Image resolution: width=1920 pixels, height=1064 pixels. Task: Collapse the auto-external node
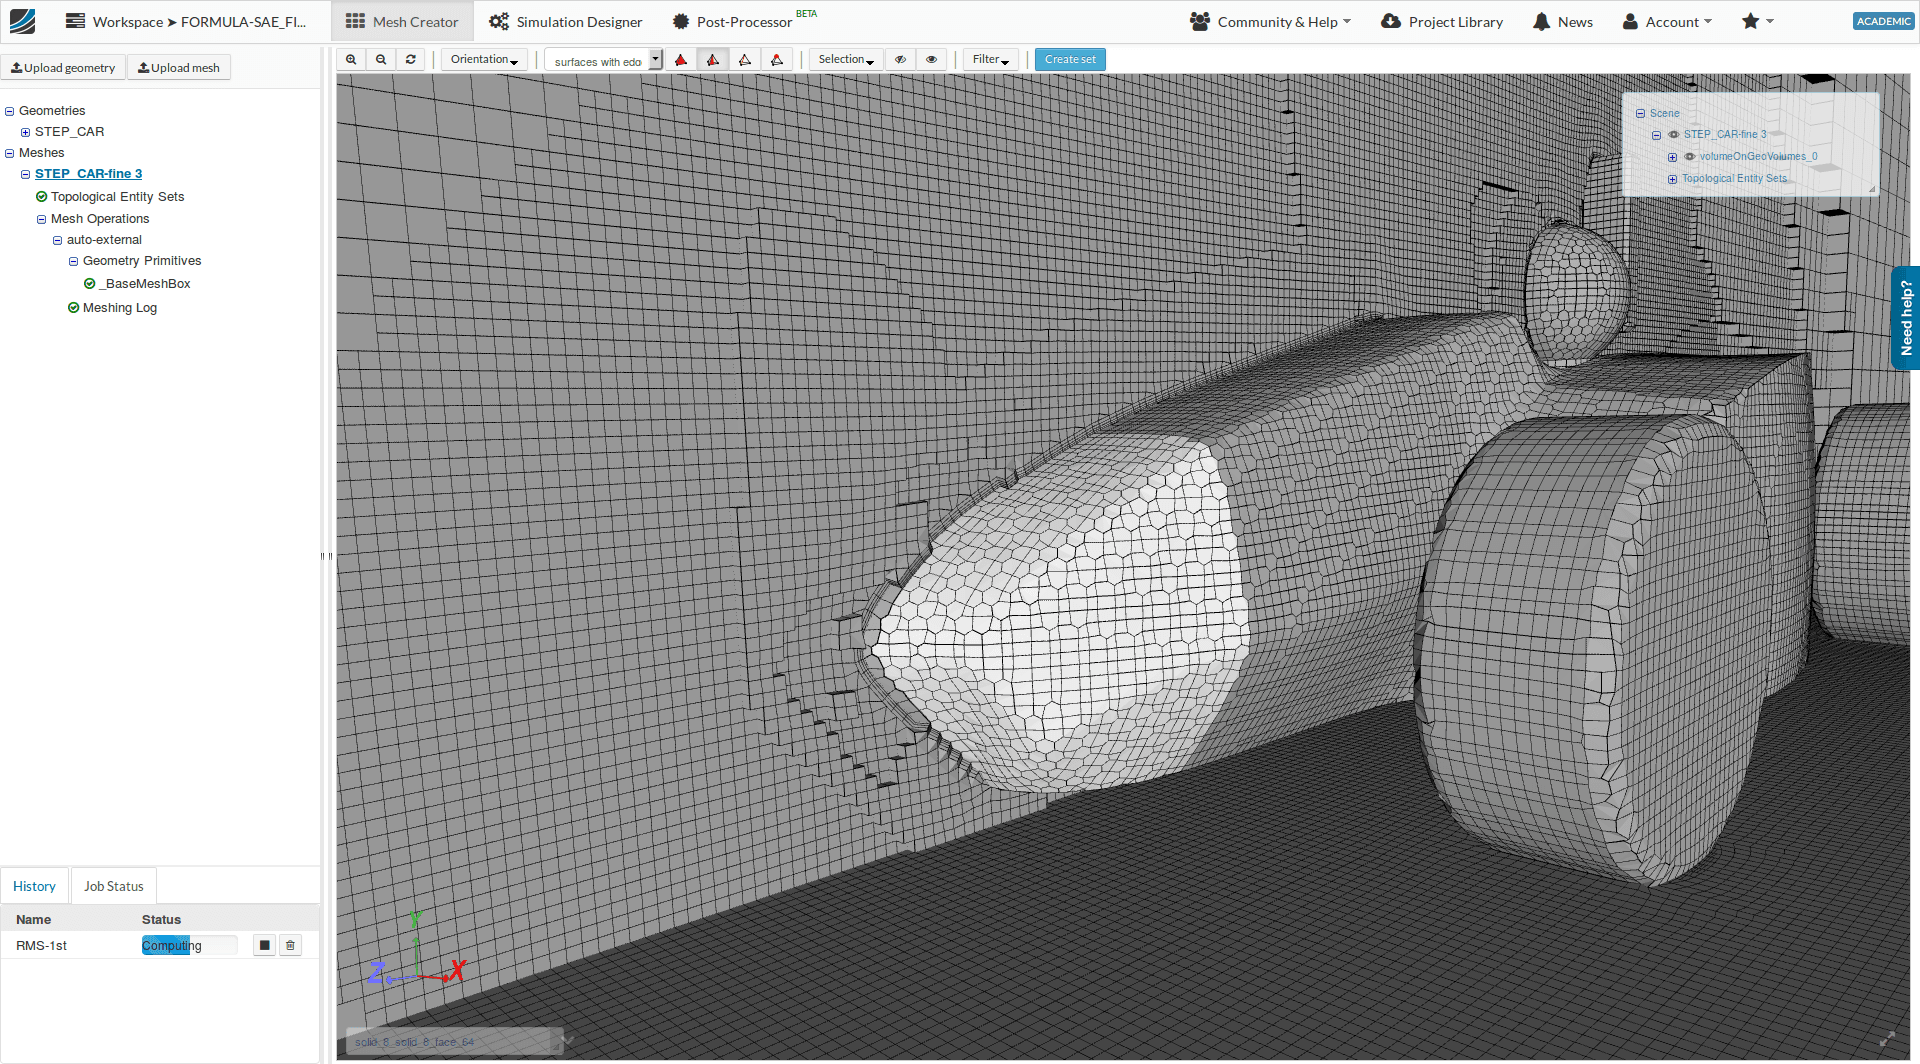(58, 241)
